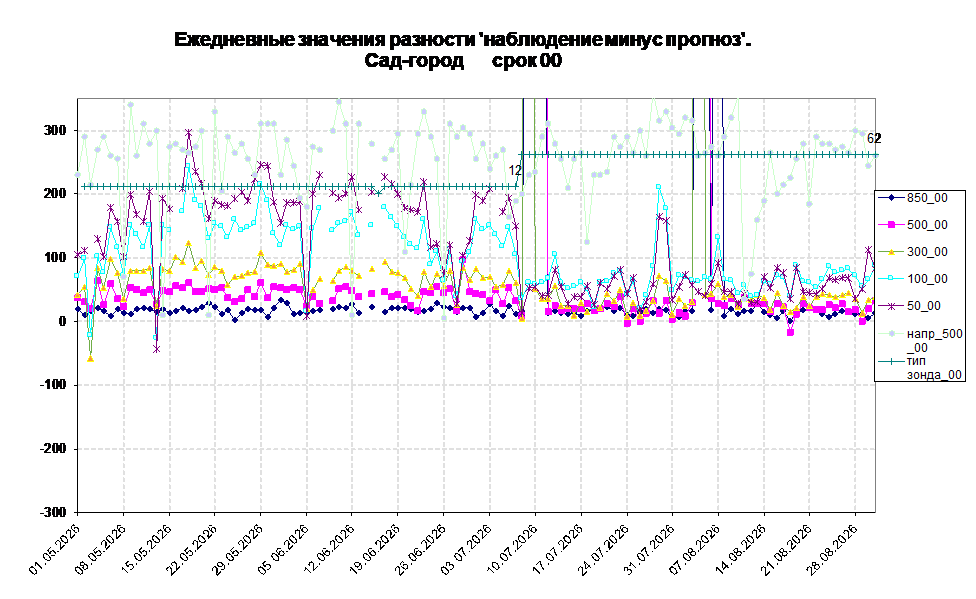Image resolution: width=976 pixels, height=599 pixels.
Task: Click the subtitle 'Сад-город срок 00'
Action: tap(463, 61)
